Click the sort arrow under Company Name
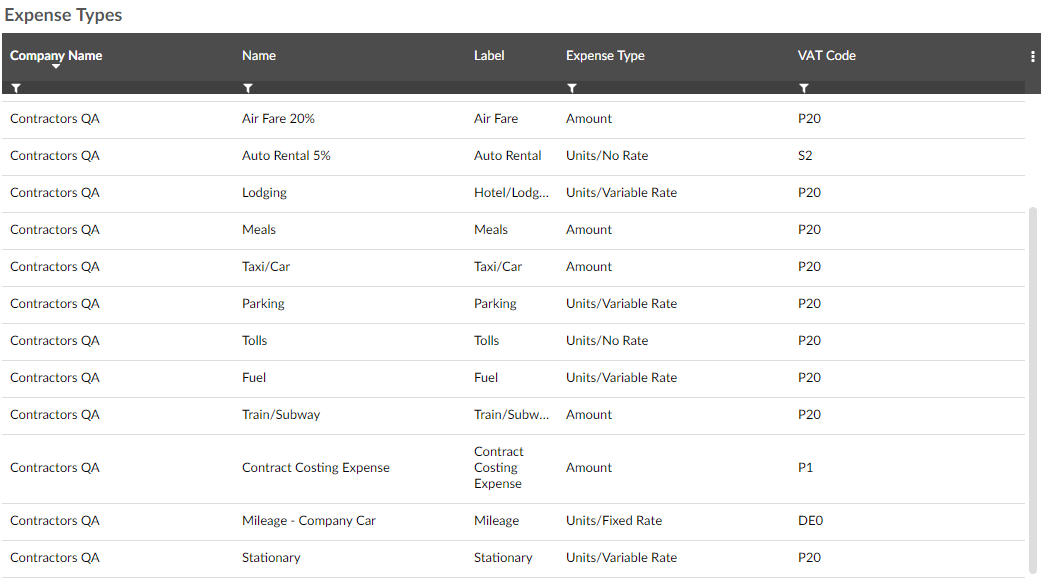1044x584 pixels. pos(57,68)
